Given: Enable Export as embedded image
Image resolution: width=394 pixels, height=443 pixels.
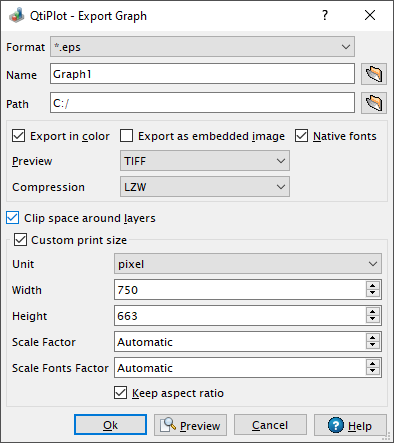Looking at the screenshot, I should (x=126, y=136).
